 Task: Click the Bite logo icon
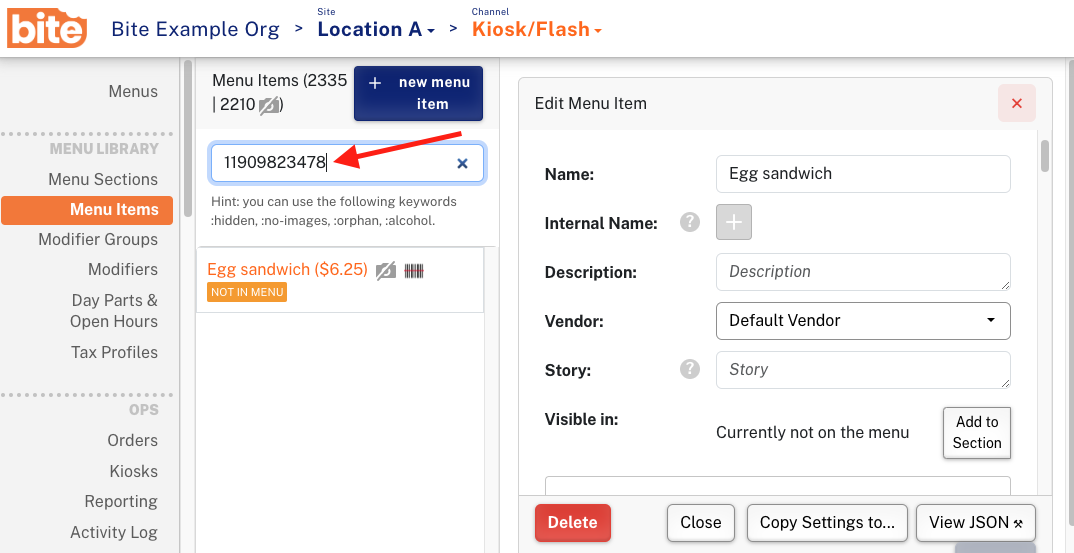[47, 29]
